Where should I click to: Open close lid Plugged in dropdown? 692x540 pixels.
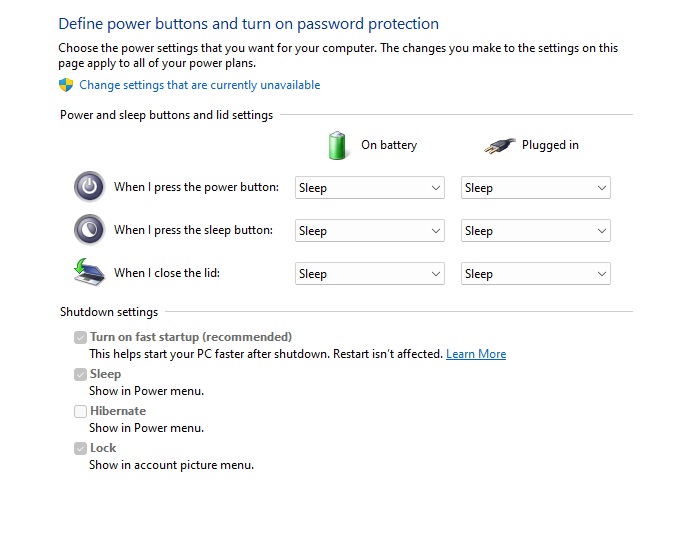[x=535, y=274]
